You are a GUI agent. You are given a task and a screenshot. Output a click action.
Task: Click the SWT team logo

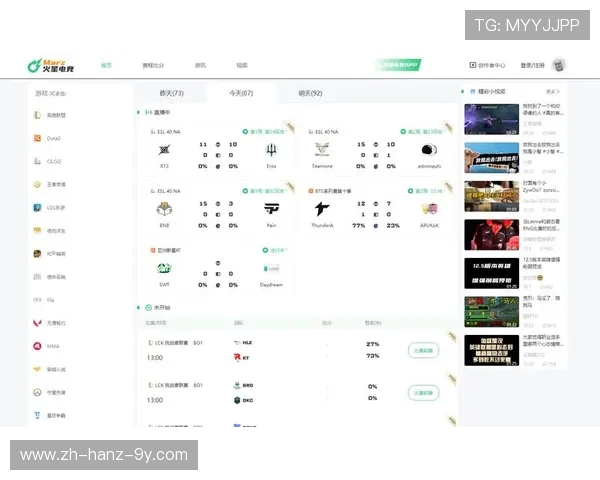(164, 268)
